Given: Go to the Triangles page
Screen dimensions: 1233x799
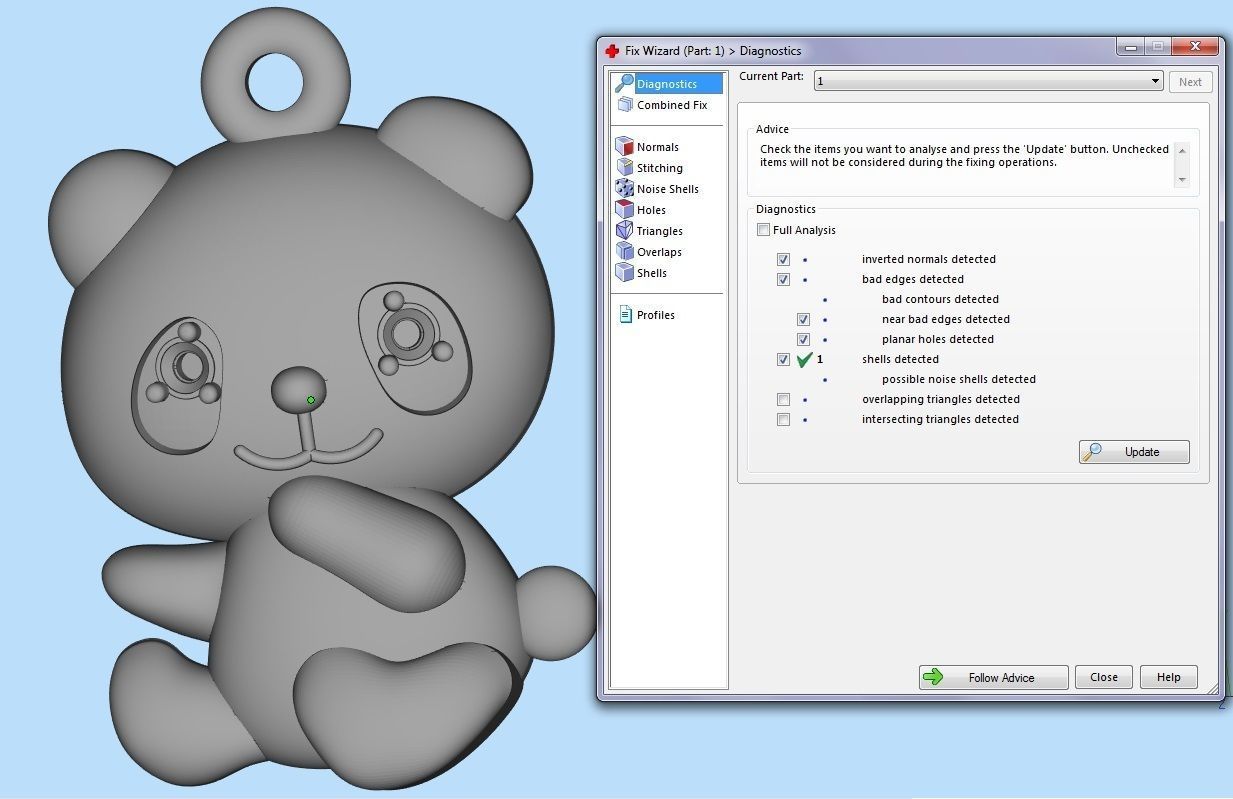Looking at the screenshot, I should click(x=660, y=231).
